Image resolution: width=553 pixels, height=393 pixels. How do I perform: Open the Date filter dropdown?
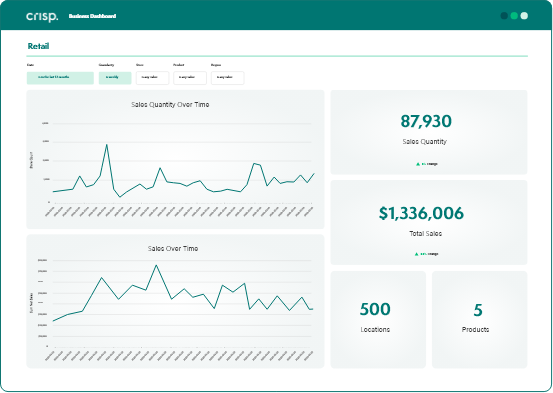pos(60,78)
